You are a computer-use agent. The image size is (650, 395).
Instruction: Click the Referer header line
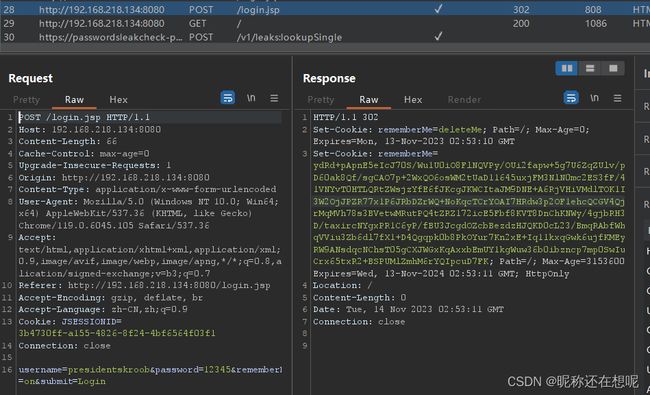144,286
